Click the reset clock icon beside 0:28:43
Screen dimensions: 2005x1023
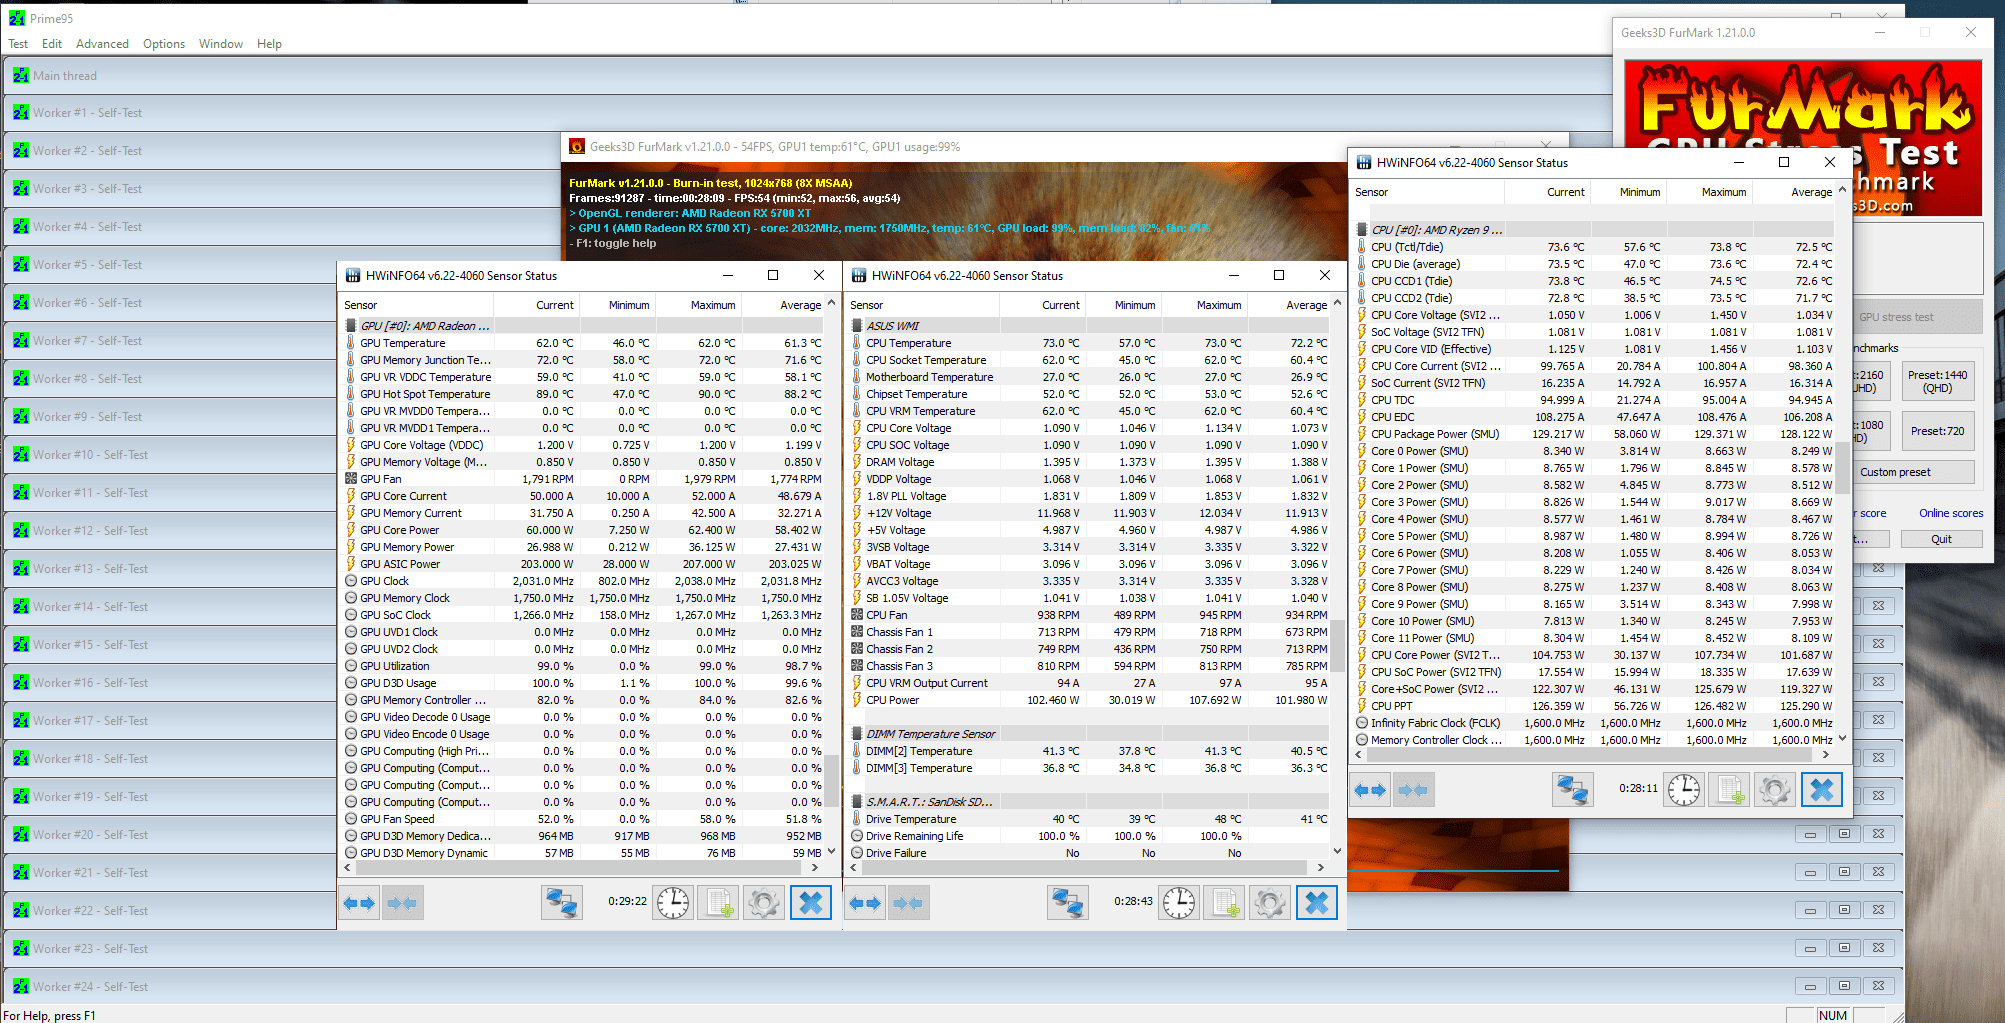pos(1179,903)
